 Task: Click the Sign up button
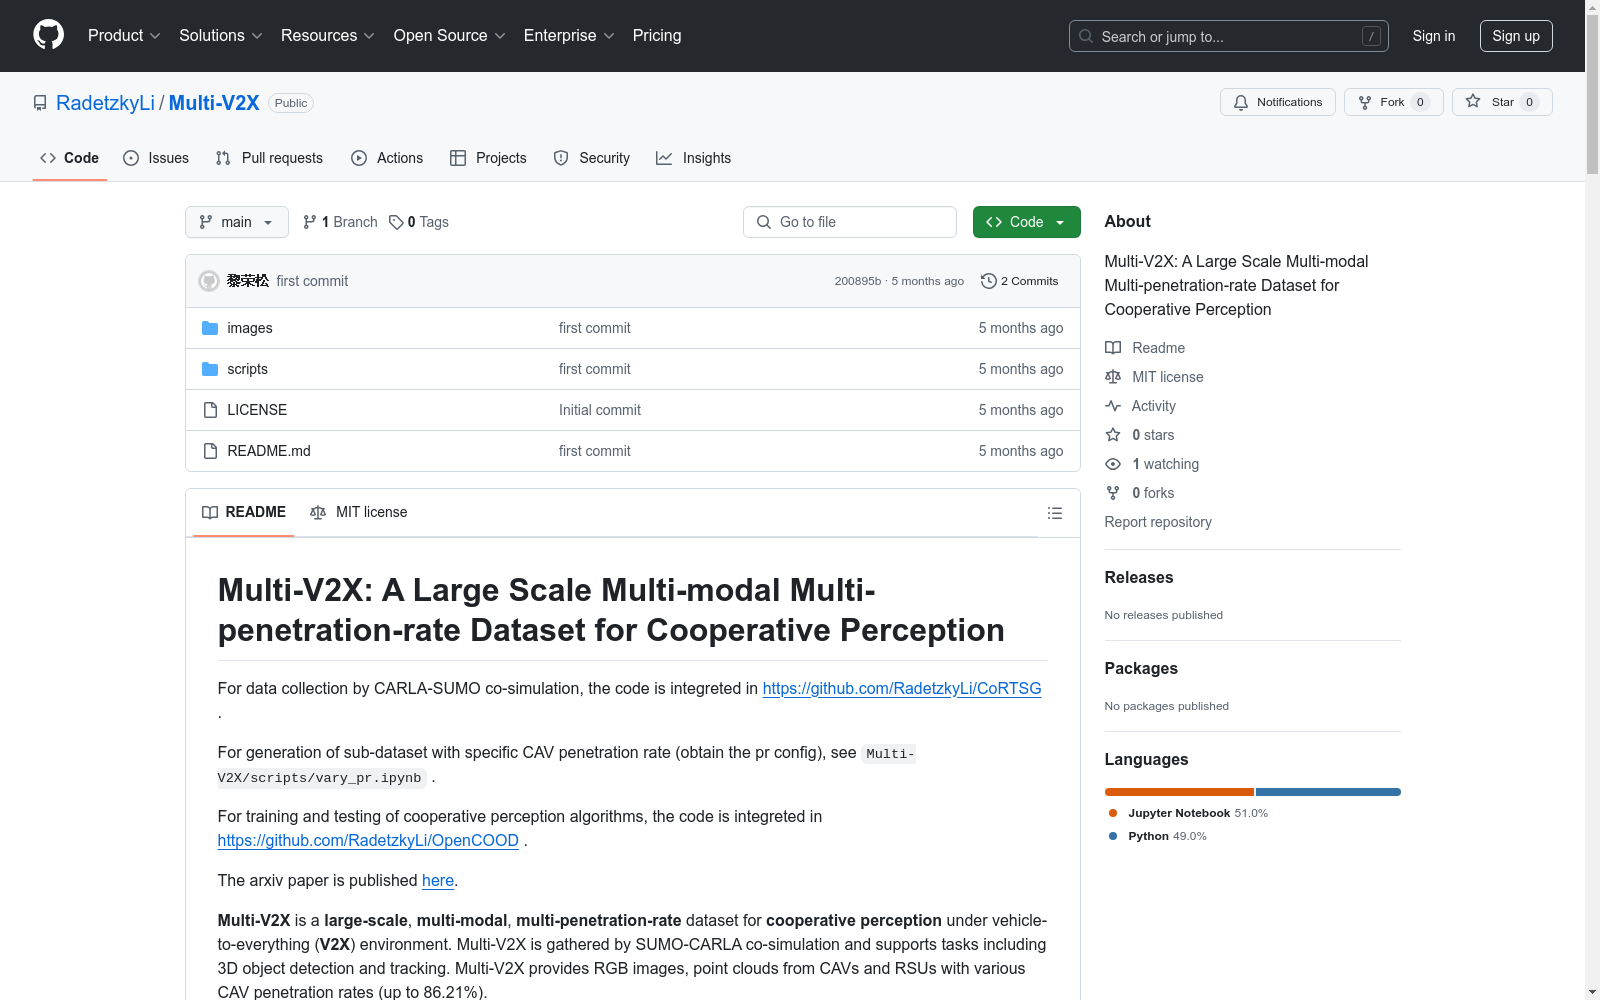(1516, 36)
